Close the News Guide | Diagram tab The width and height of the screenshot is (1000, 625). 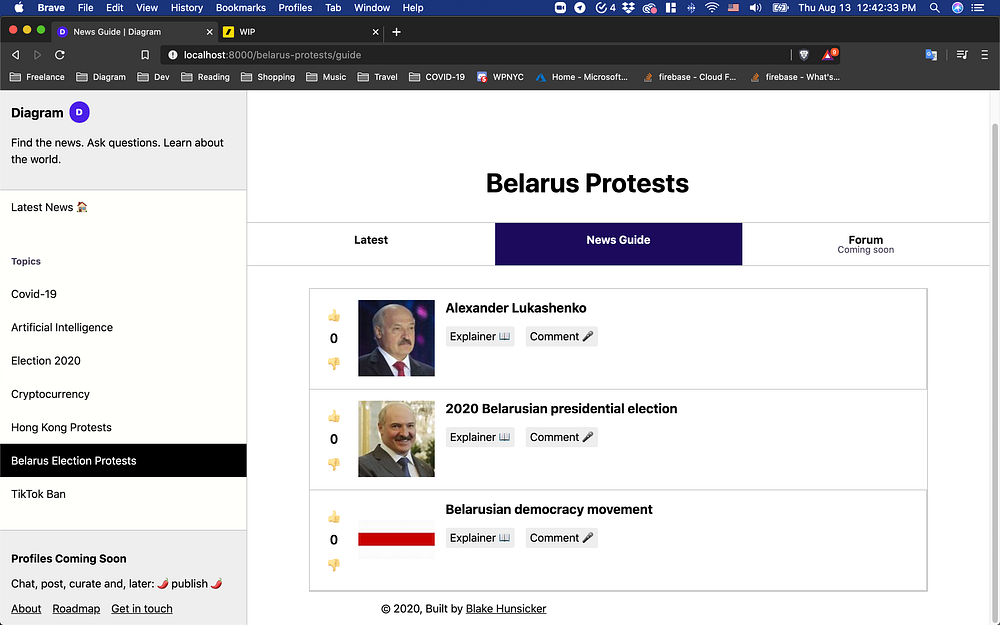click(209, 32)
